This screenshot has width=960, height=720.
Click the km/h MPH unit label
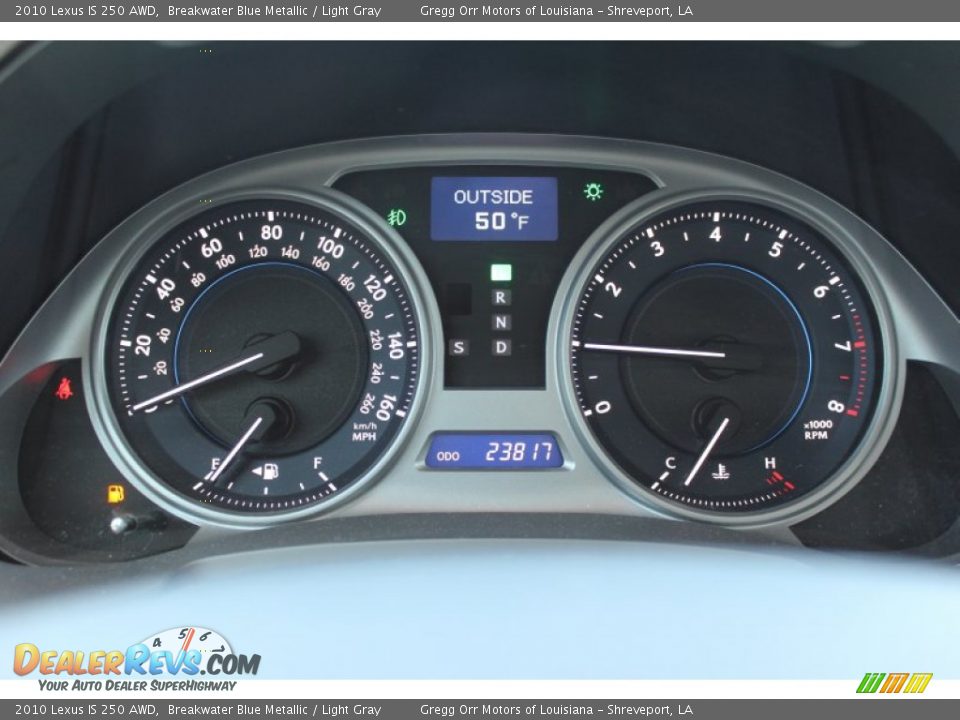364,431
